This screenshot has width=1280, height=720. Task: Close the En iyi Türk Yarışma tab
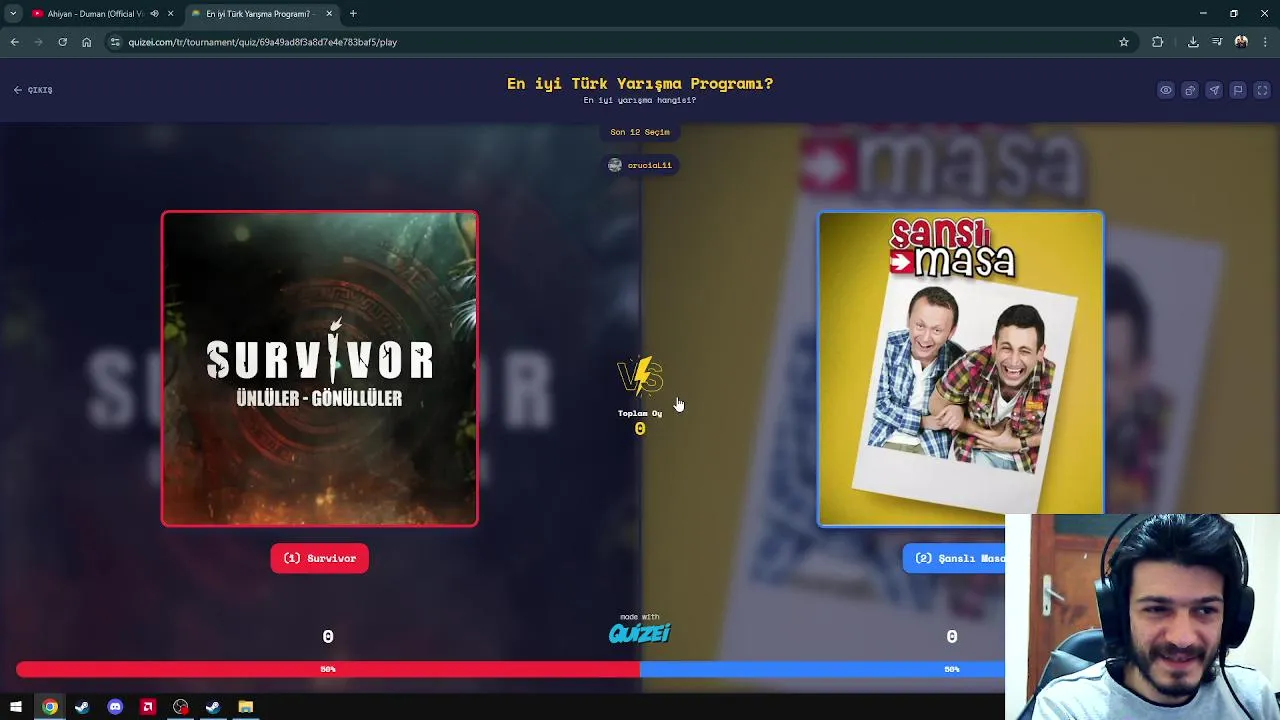coord(329,14)
